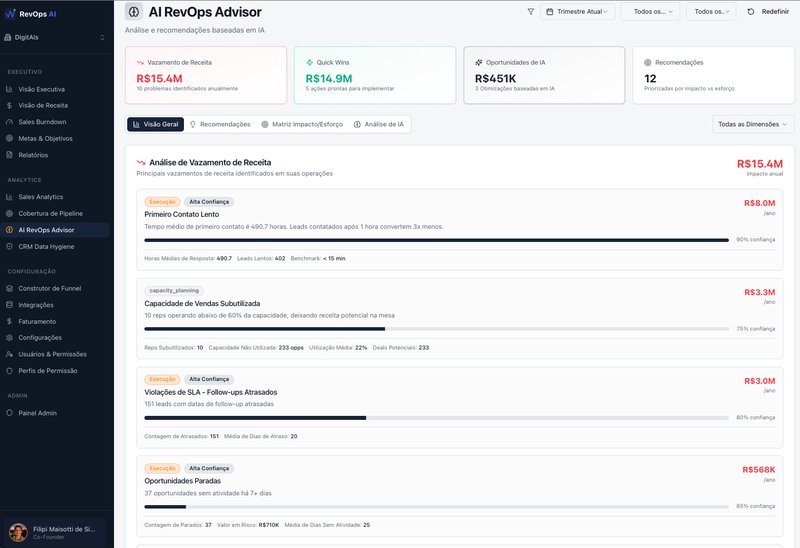Click the Cobertura de Pipeline icon
Image resolution: width=800 pixels, height=548 pixels.
click(x=9, y=213)
